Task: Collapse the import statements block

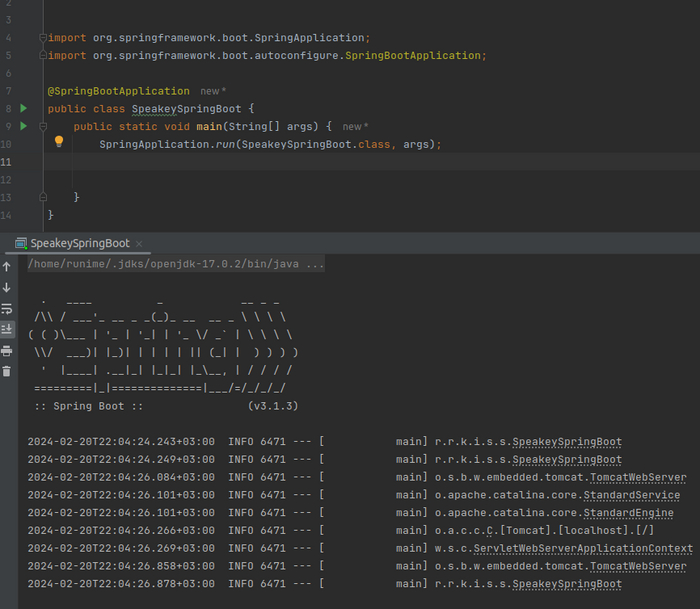Action: coord(43,37)
